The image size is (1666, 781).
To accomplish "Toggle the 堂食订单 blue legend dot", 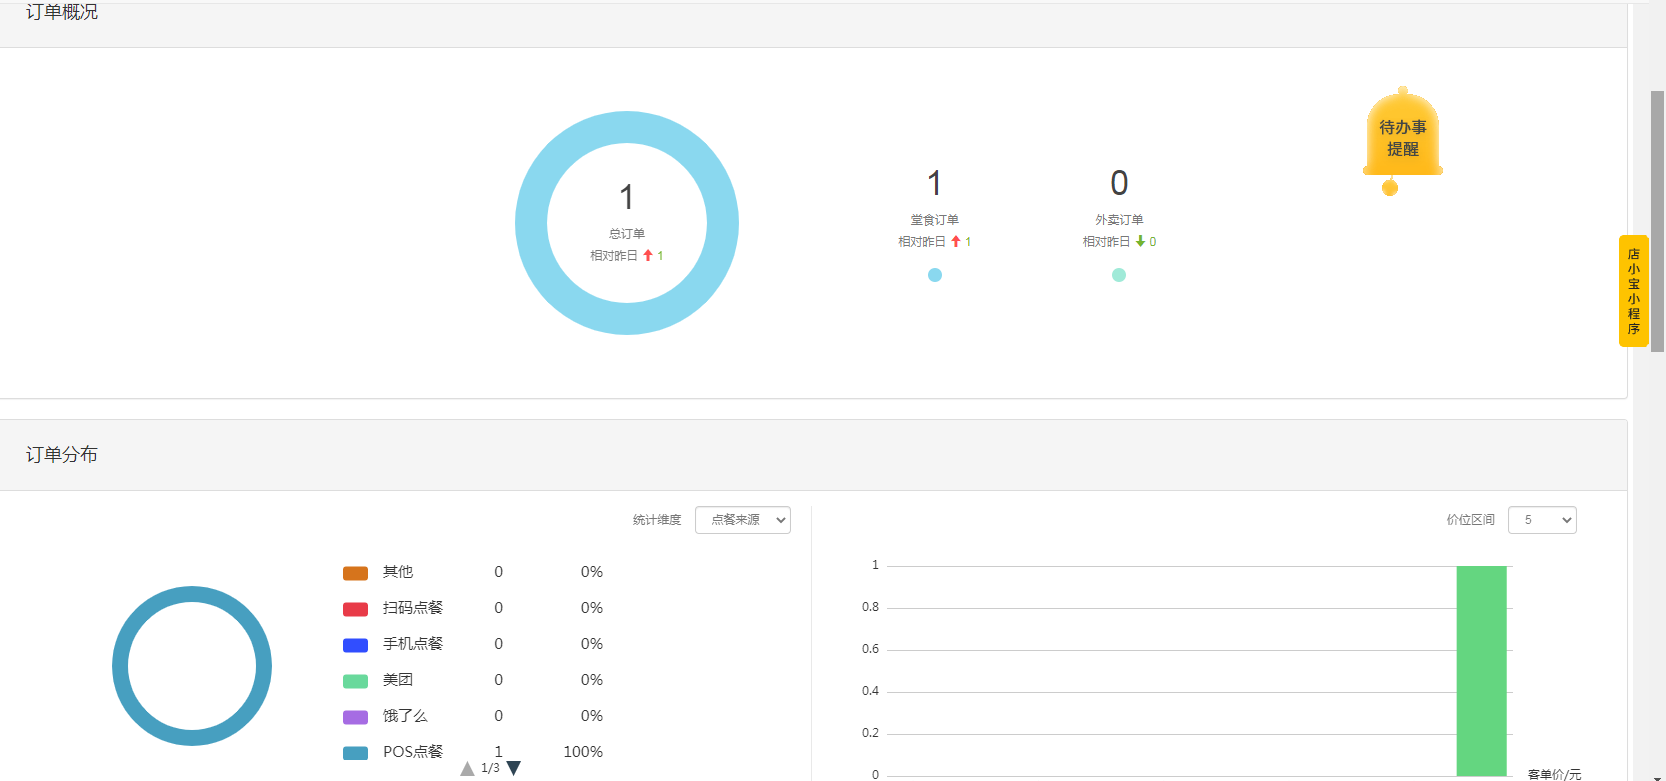I will pyautogui.click(x=935, y=275).
